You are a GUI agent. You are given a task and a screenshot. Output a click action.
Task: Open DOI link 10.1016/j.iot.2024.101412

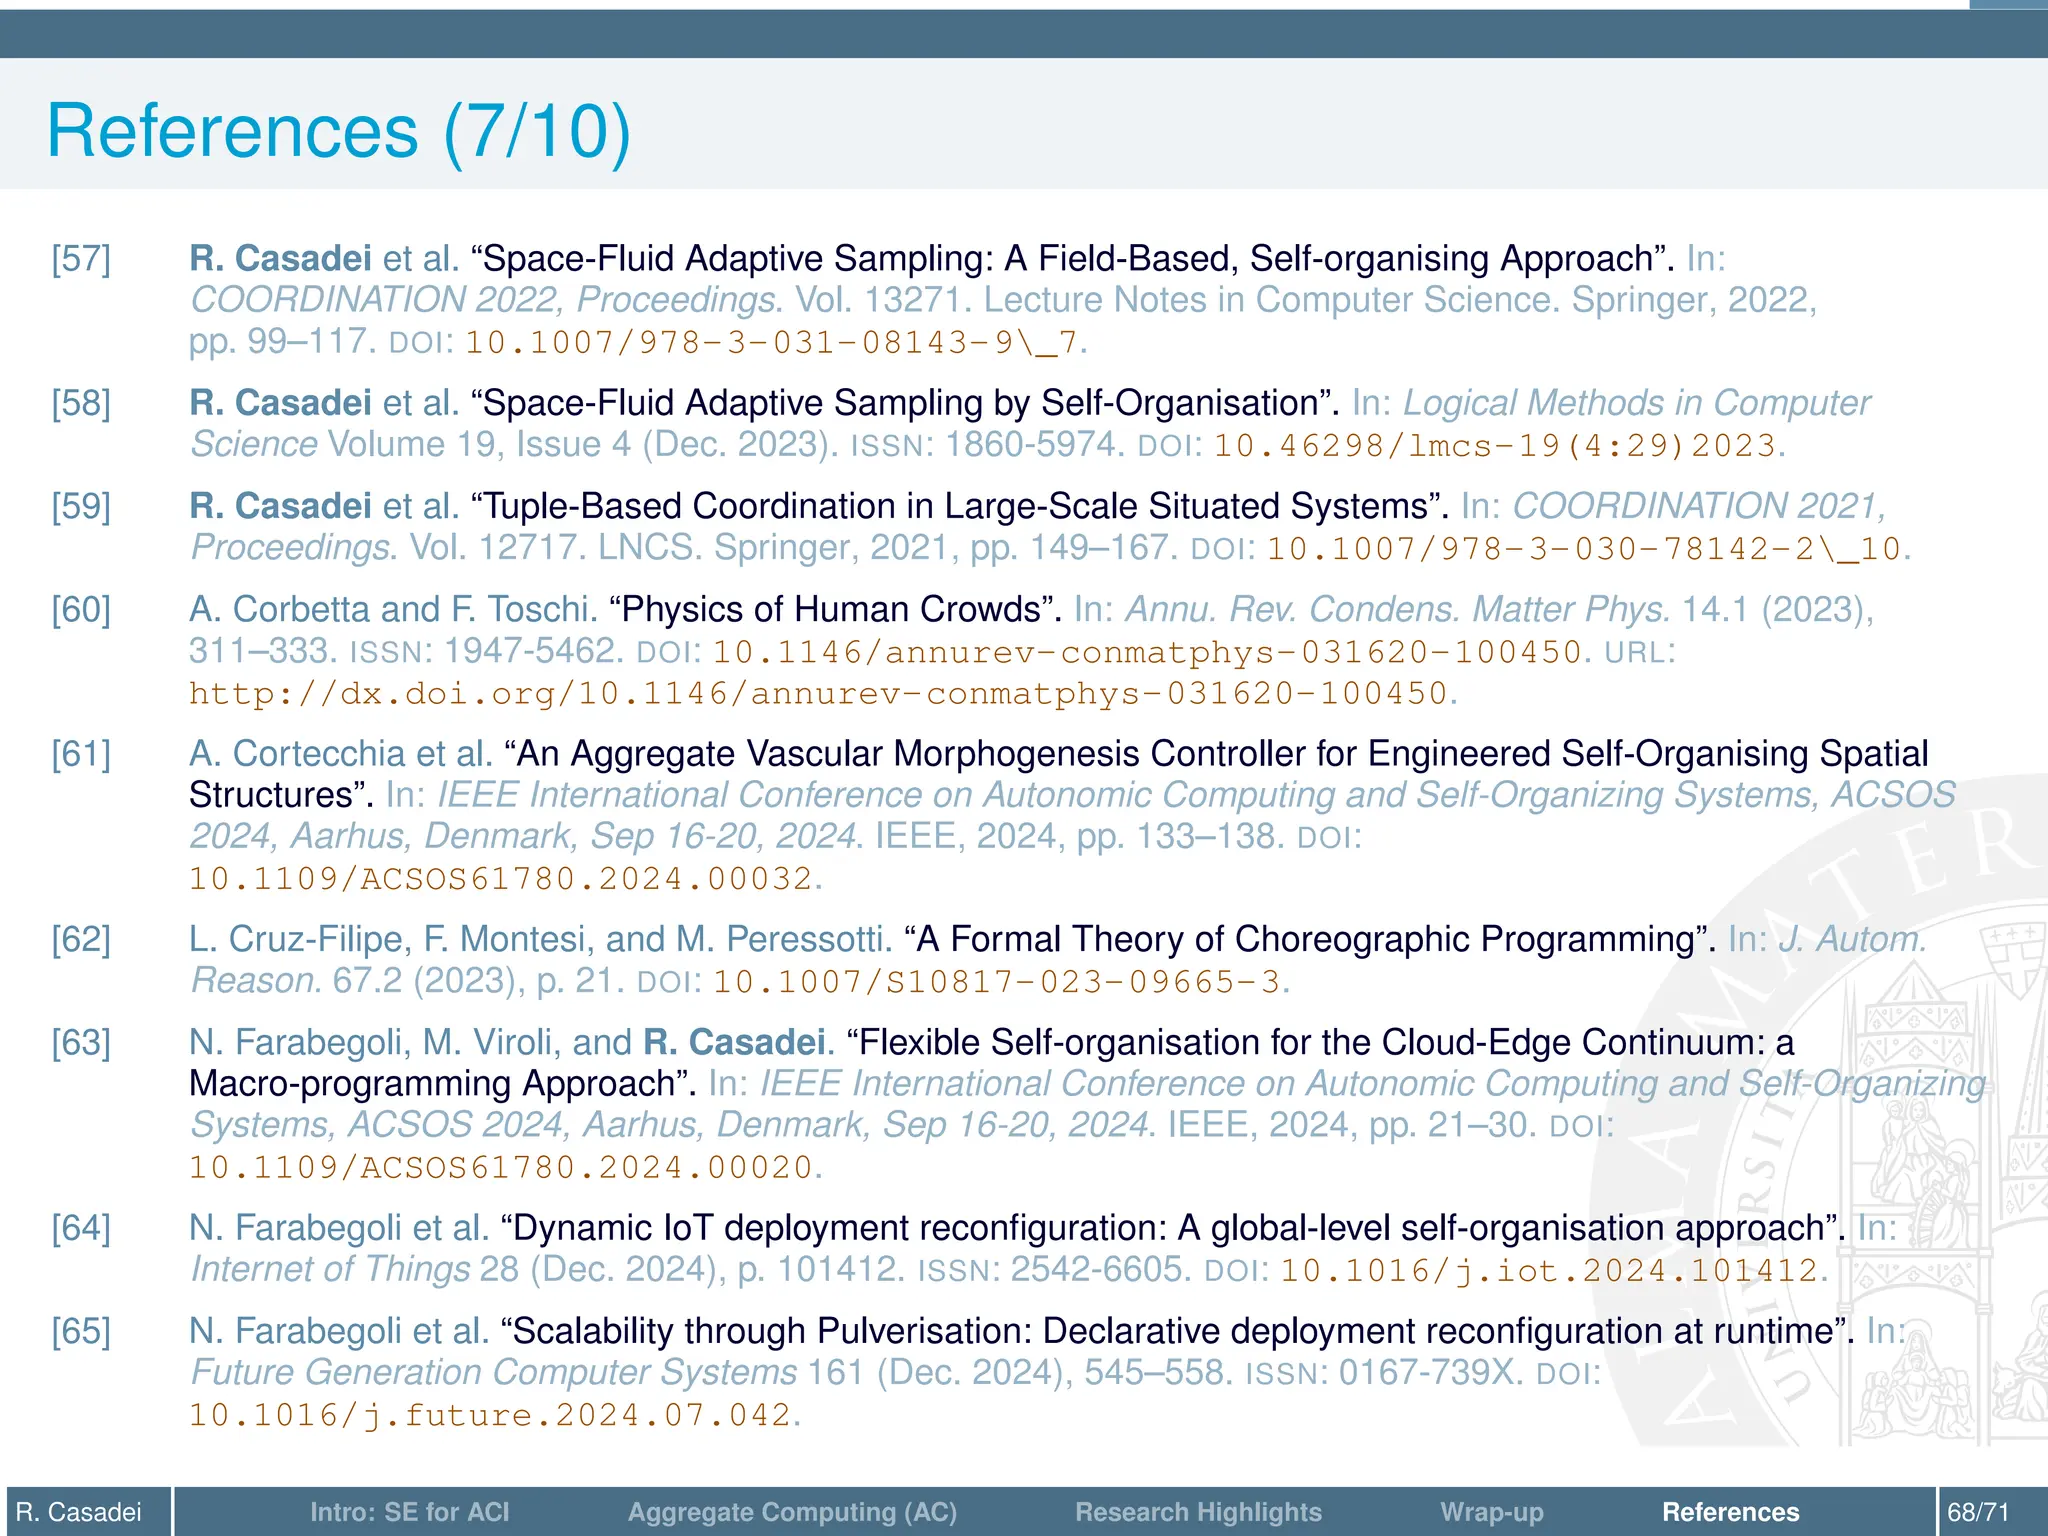pos(1549,1270)
